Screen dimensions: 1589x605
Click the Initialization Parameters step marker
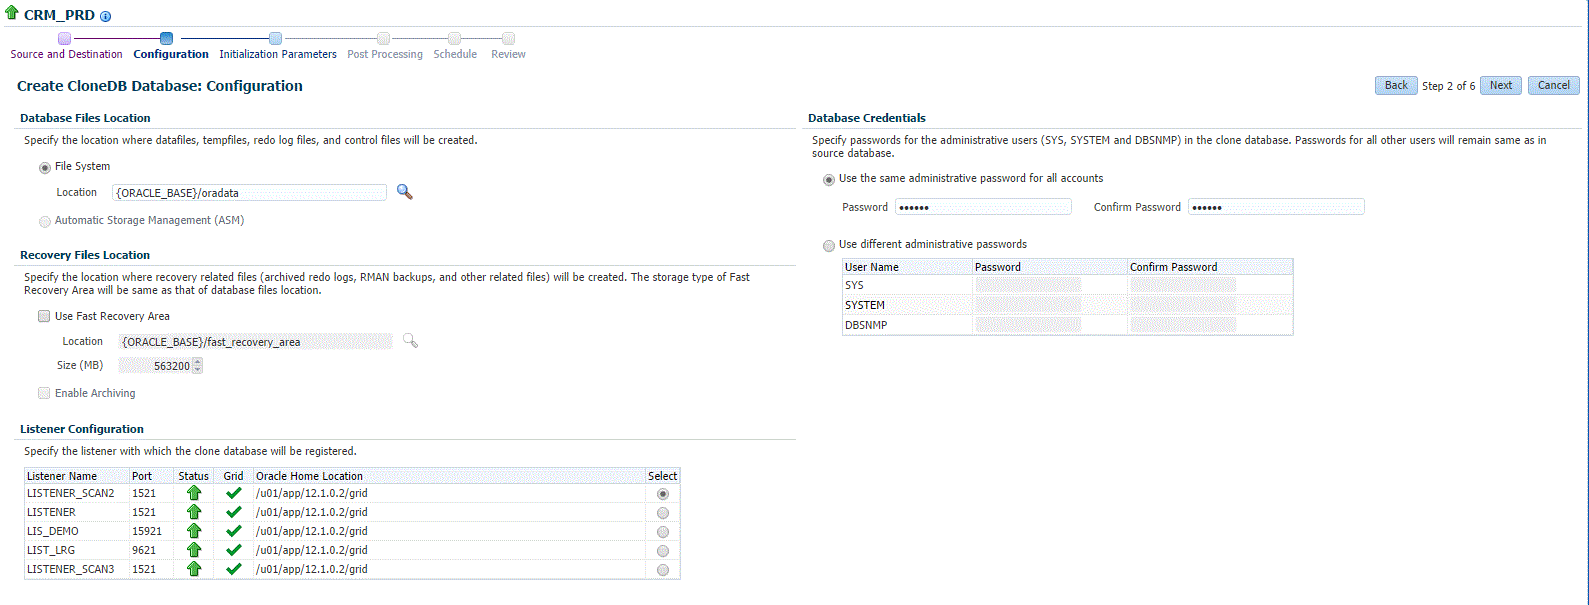click(275, 39)
